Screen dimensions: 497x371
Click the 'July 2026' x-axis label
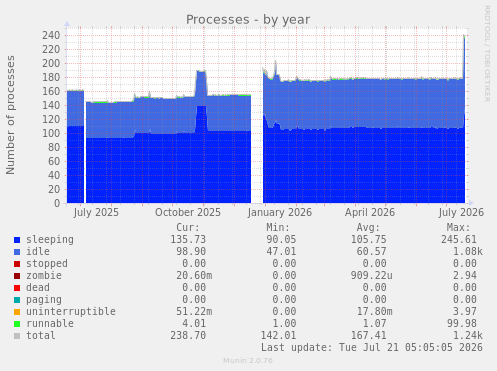coord(461,213)
